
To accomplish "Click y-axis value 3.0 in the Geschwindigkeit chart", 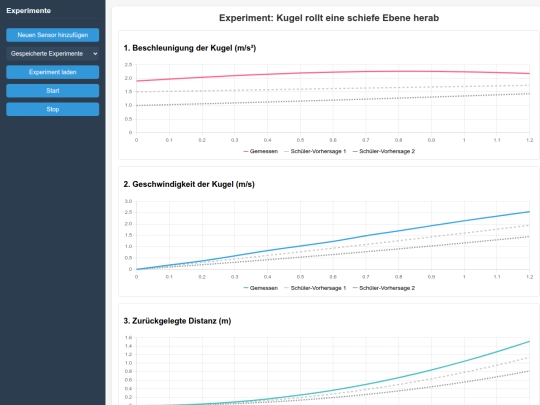I will 128,201.
